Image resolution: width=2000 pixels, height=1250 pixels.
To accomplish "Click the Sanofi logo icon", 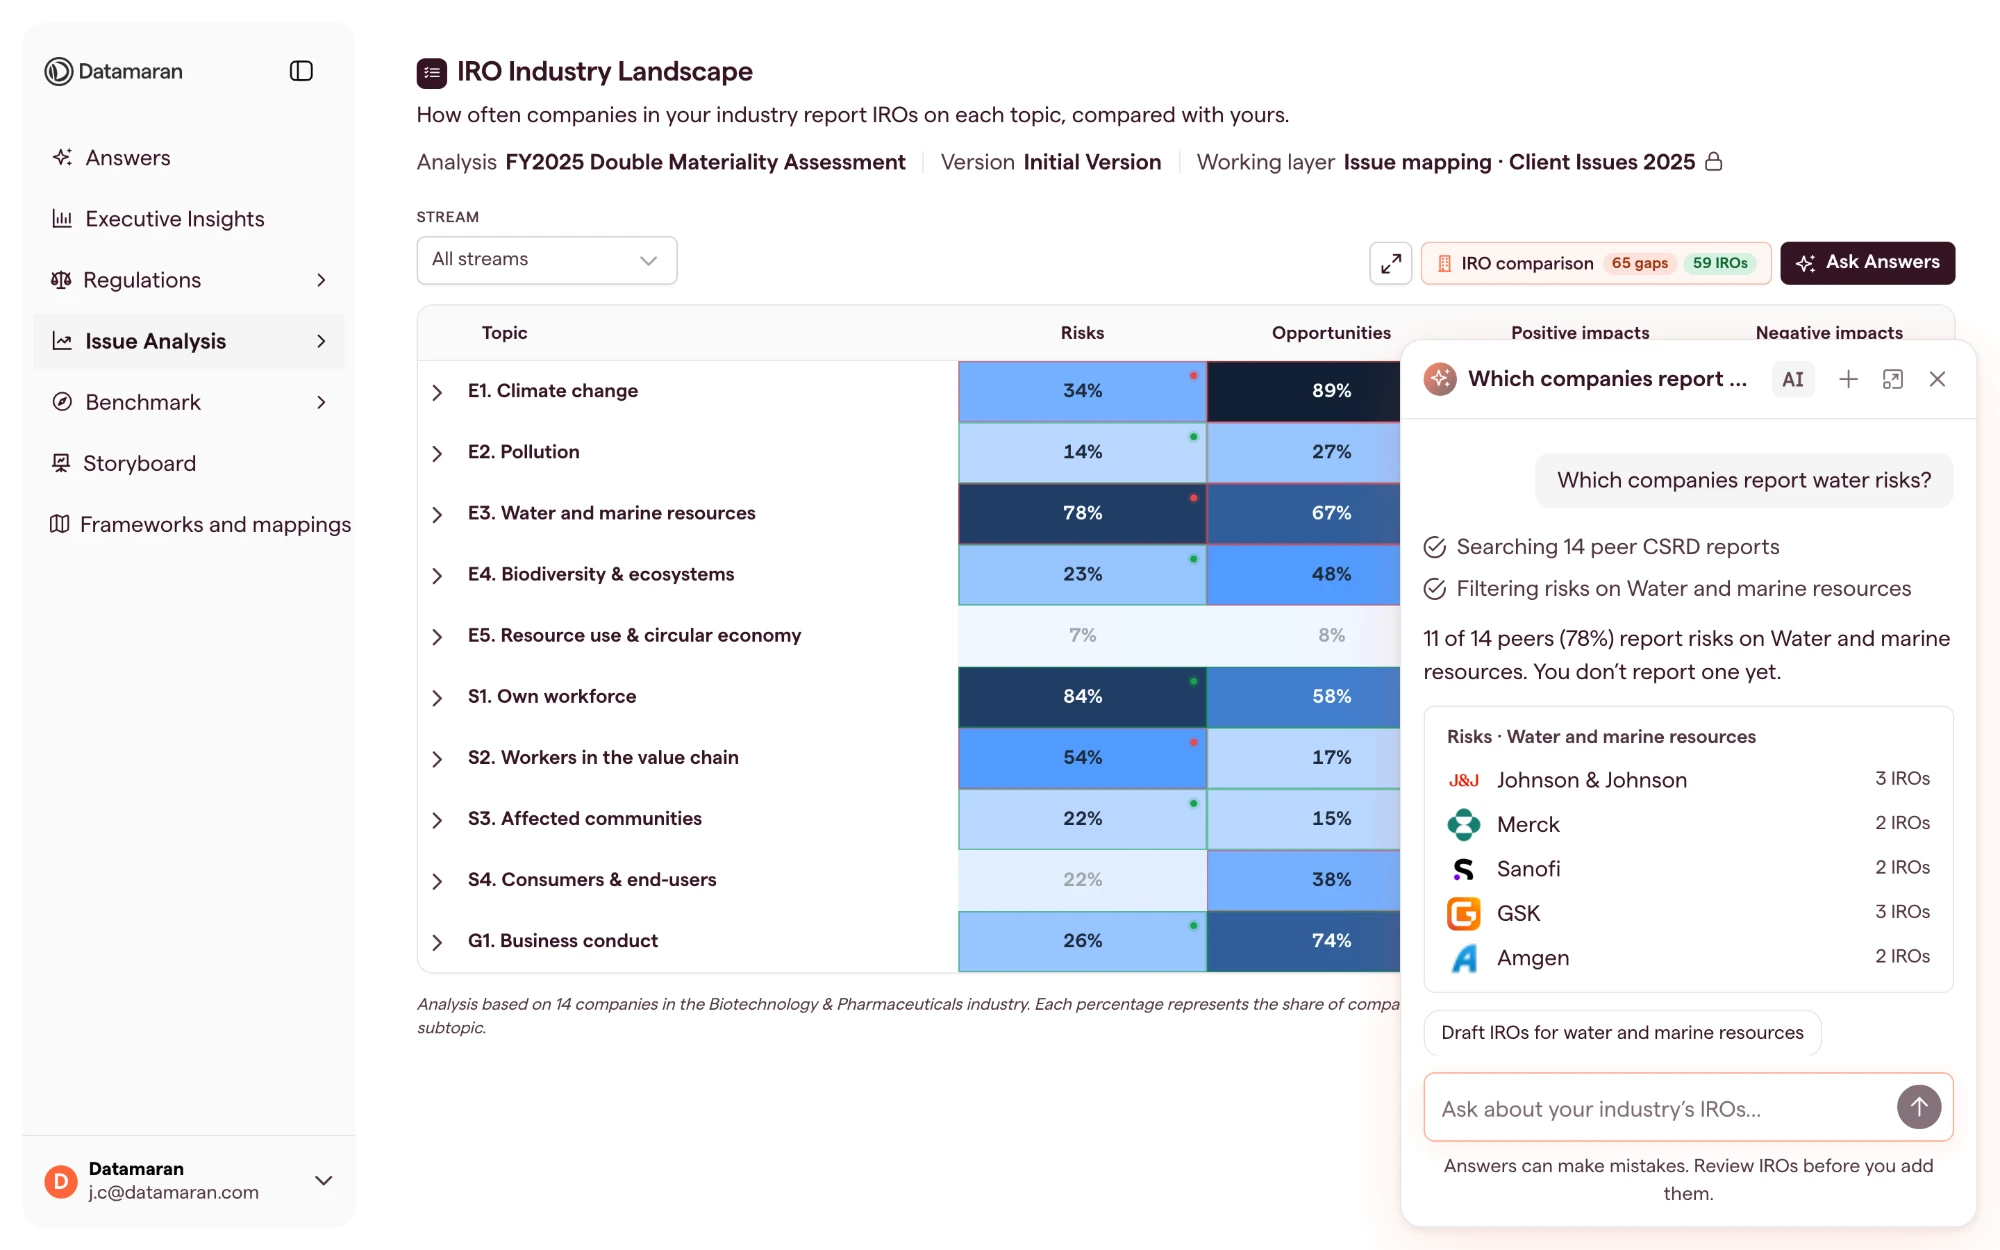I will (x=1464, y=869).
